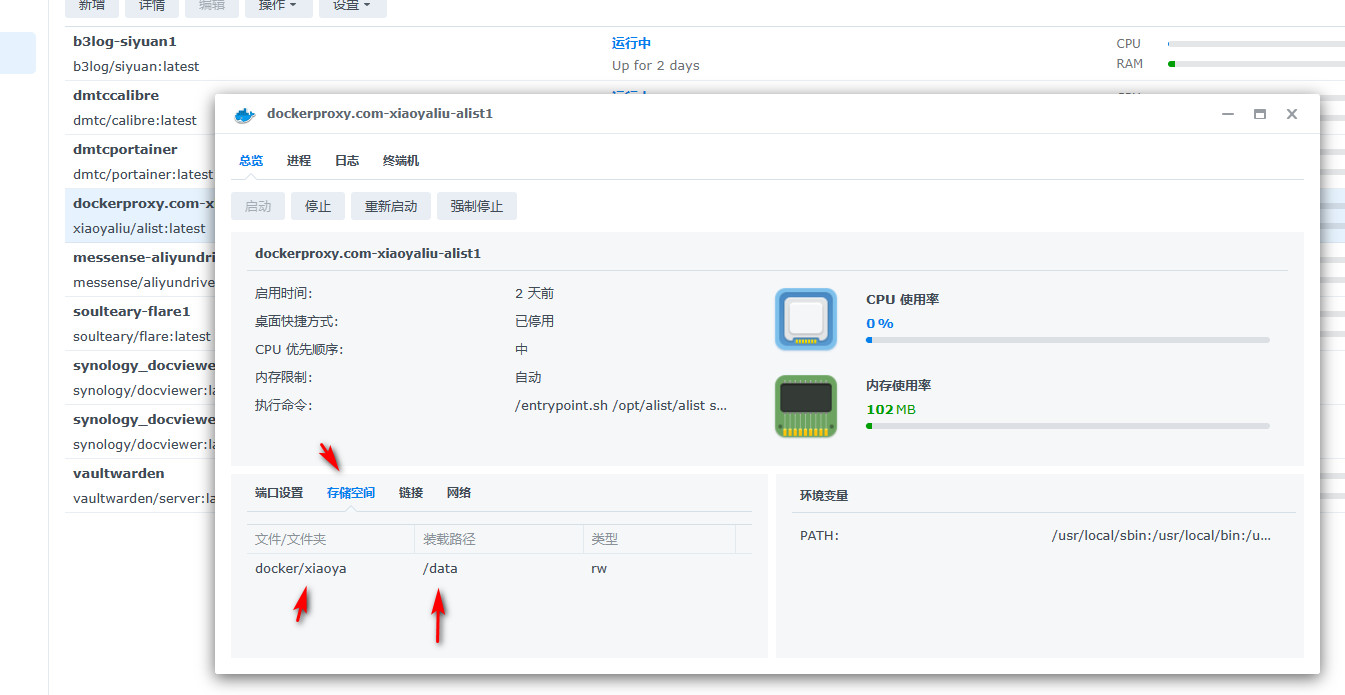1345x695 pixels.
Task: Click the 详情 button in background toolbar
Action: click(152, 6)
